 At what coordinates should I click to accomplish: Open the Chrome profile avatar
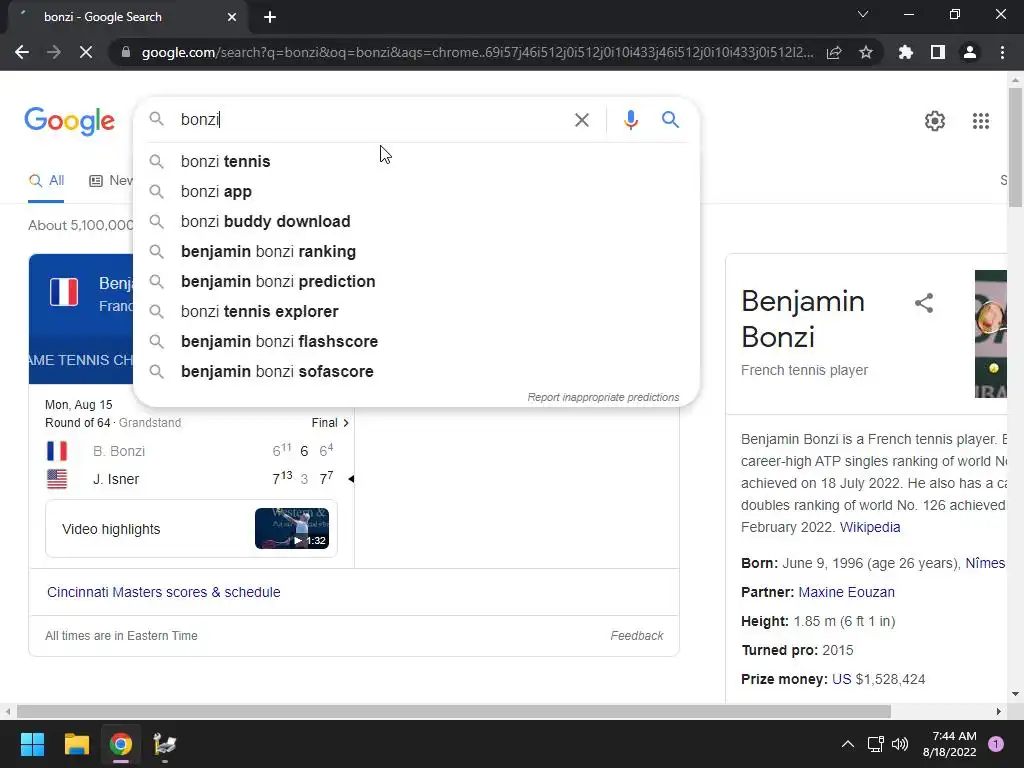pyautogui.click(x=970, y=52)
